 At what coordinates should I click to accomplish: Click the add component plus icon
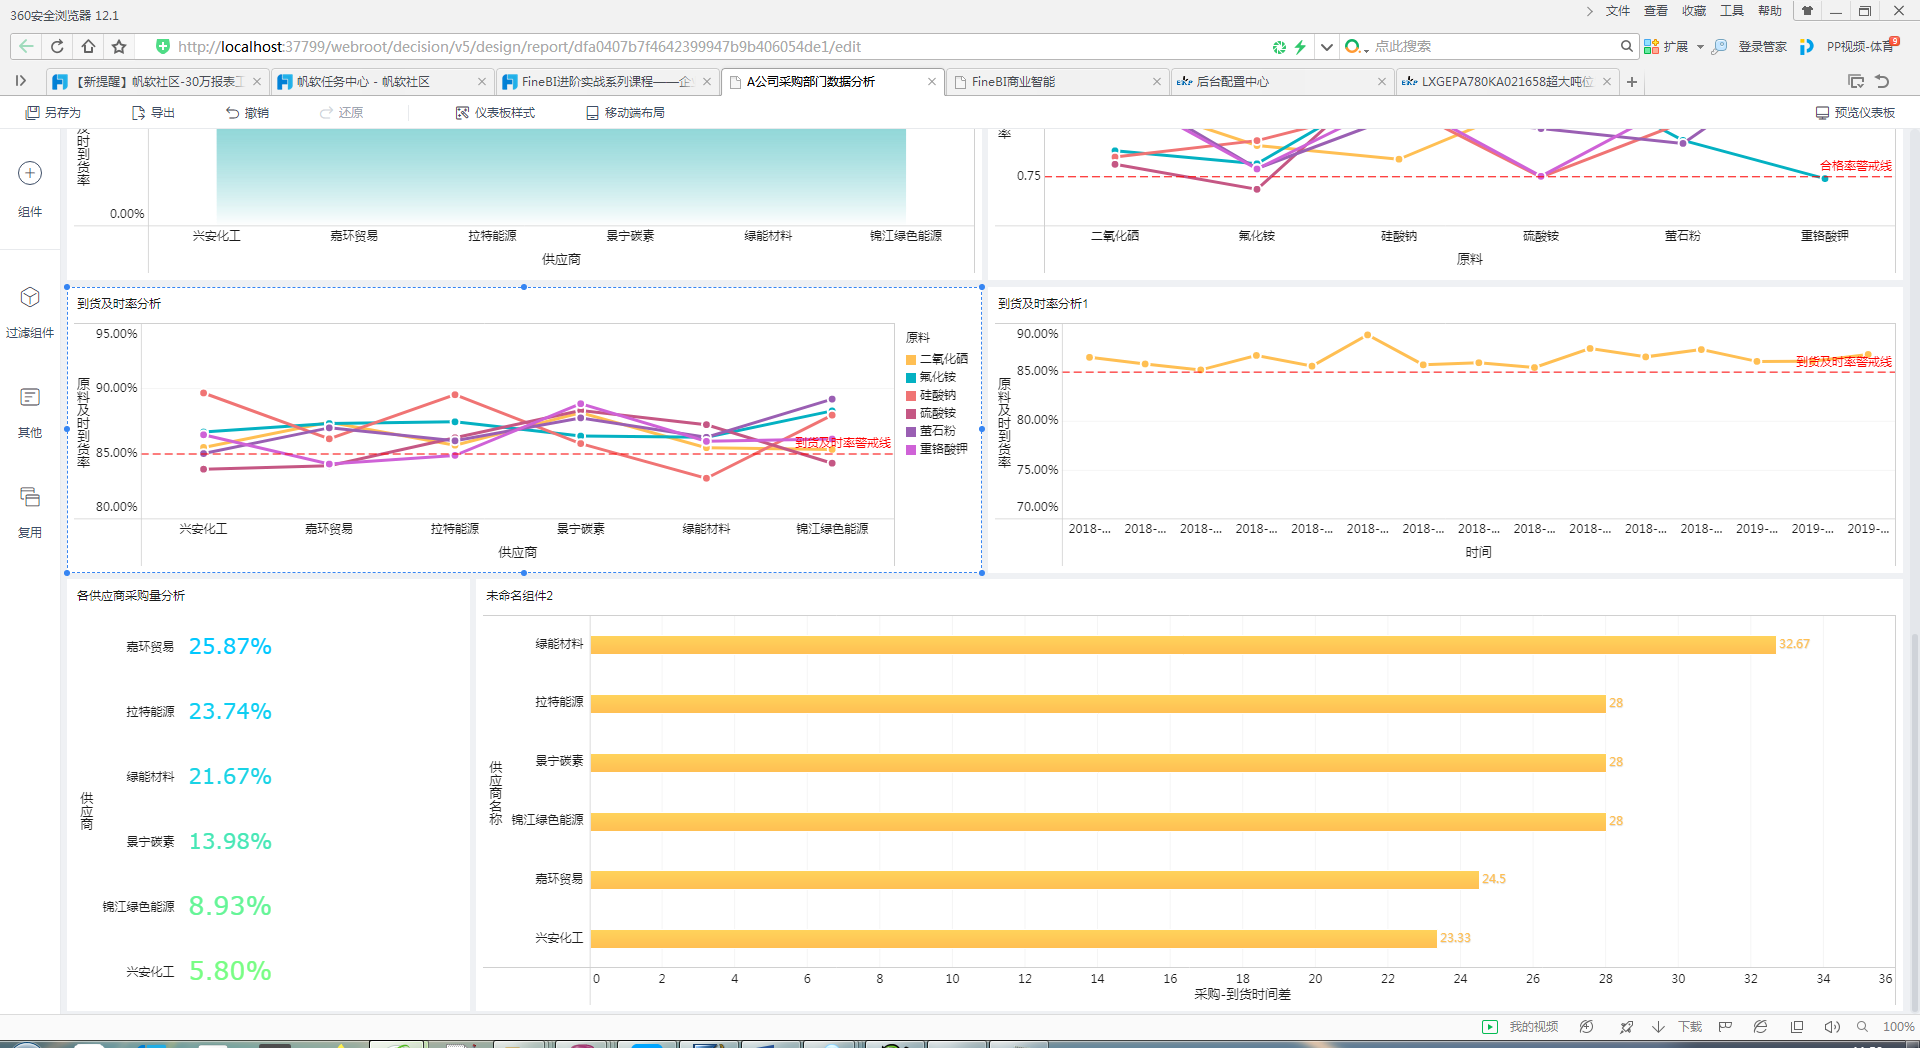[30, 173]
